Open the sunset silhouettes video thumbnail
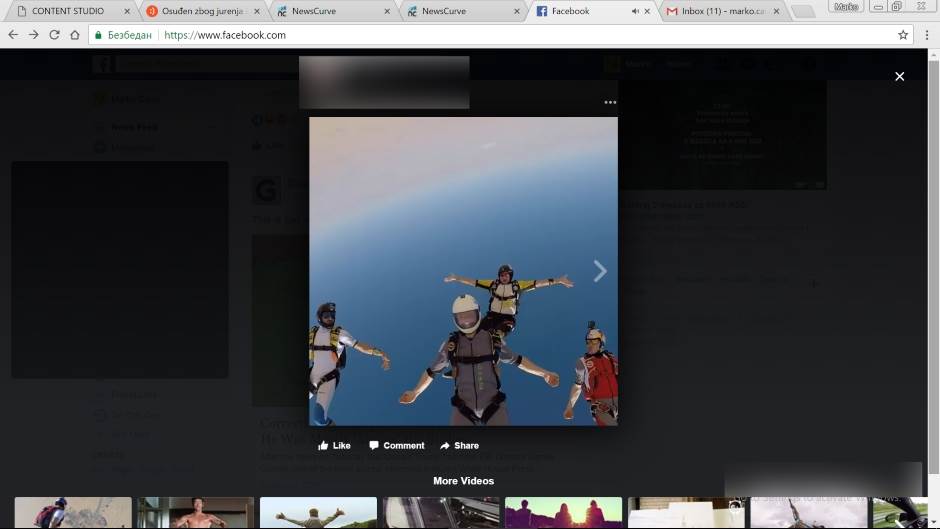The height and width of the screenshot is (529, 940). click(x=563, y=512)
